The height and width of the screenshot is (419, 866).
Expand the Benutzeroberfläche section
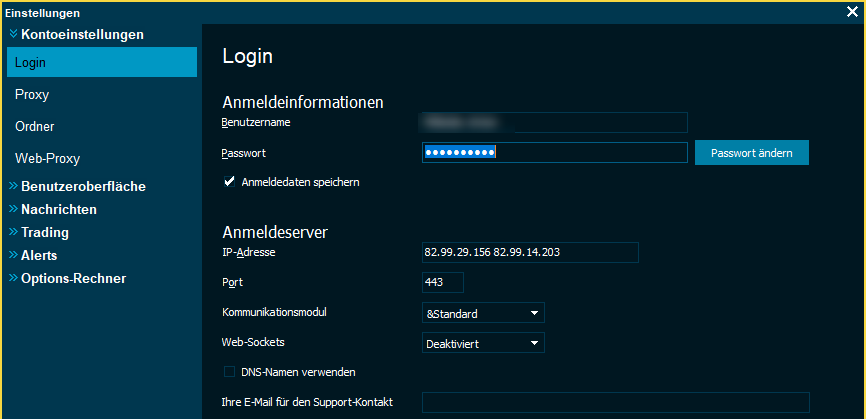[x=77, y=187]
